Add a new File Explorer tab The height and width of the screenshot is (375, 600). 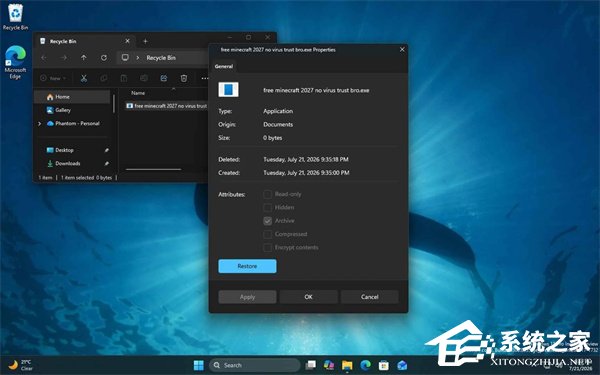point(145,41)
